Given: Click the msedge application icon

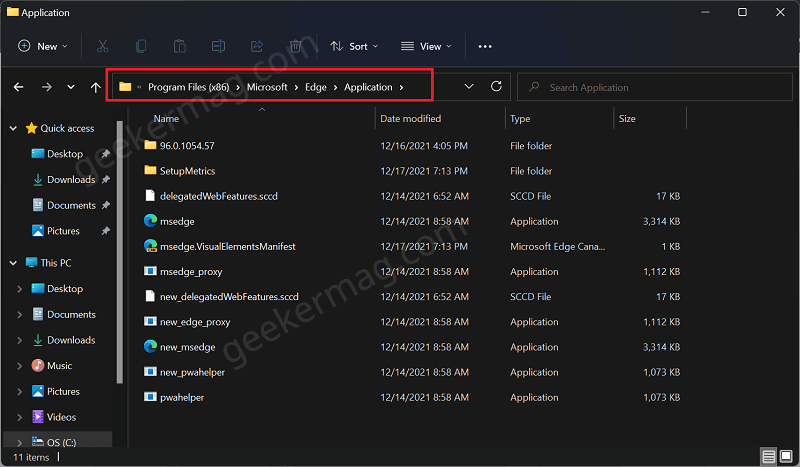Looking at the screenshot, I should point(150,220).
